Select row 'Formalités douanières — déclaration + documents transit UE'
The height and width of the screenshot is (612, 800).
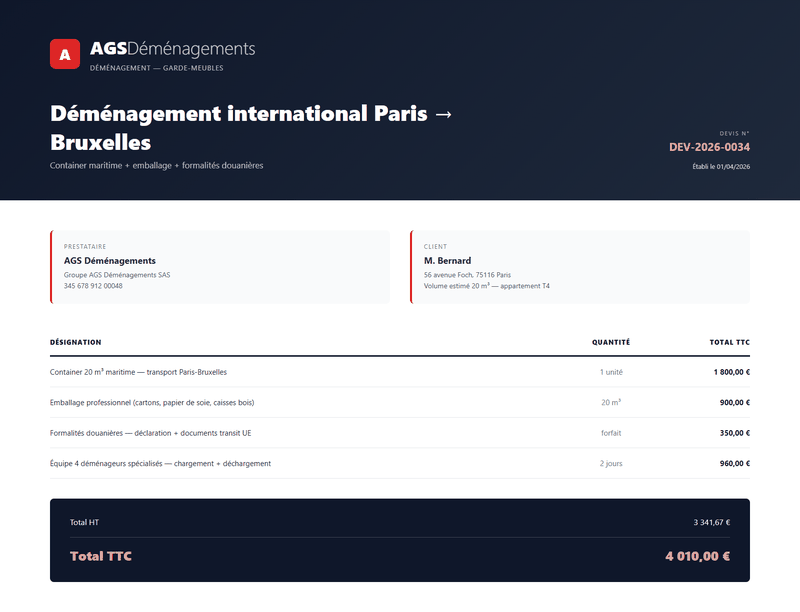coord(400,433)
